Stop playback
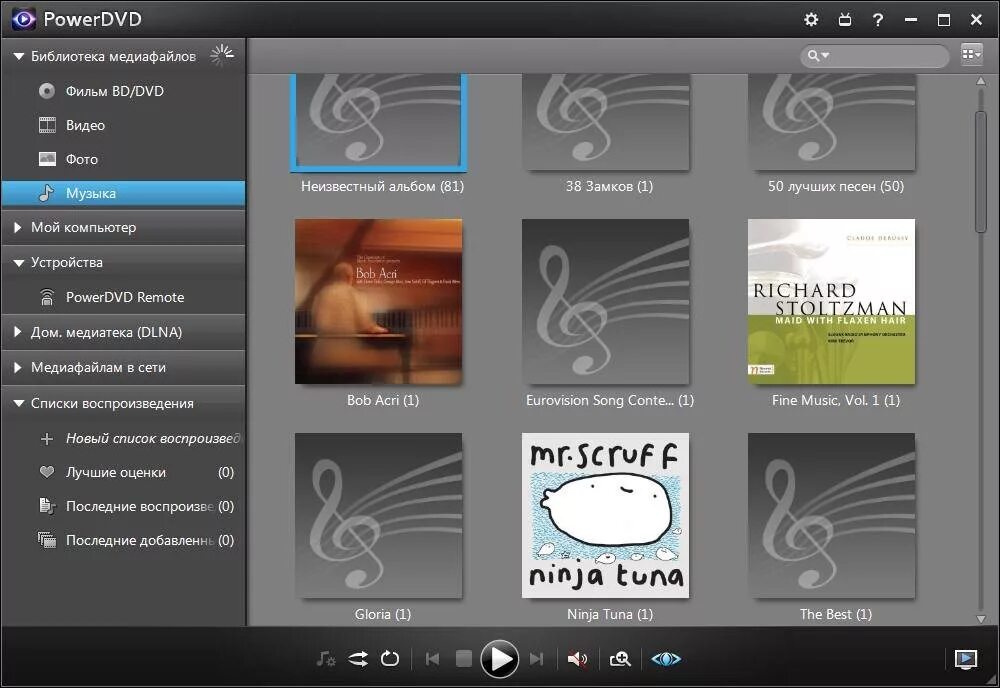The width and height of the screenshot is (1000, 688). point(464,659)
